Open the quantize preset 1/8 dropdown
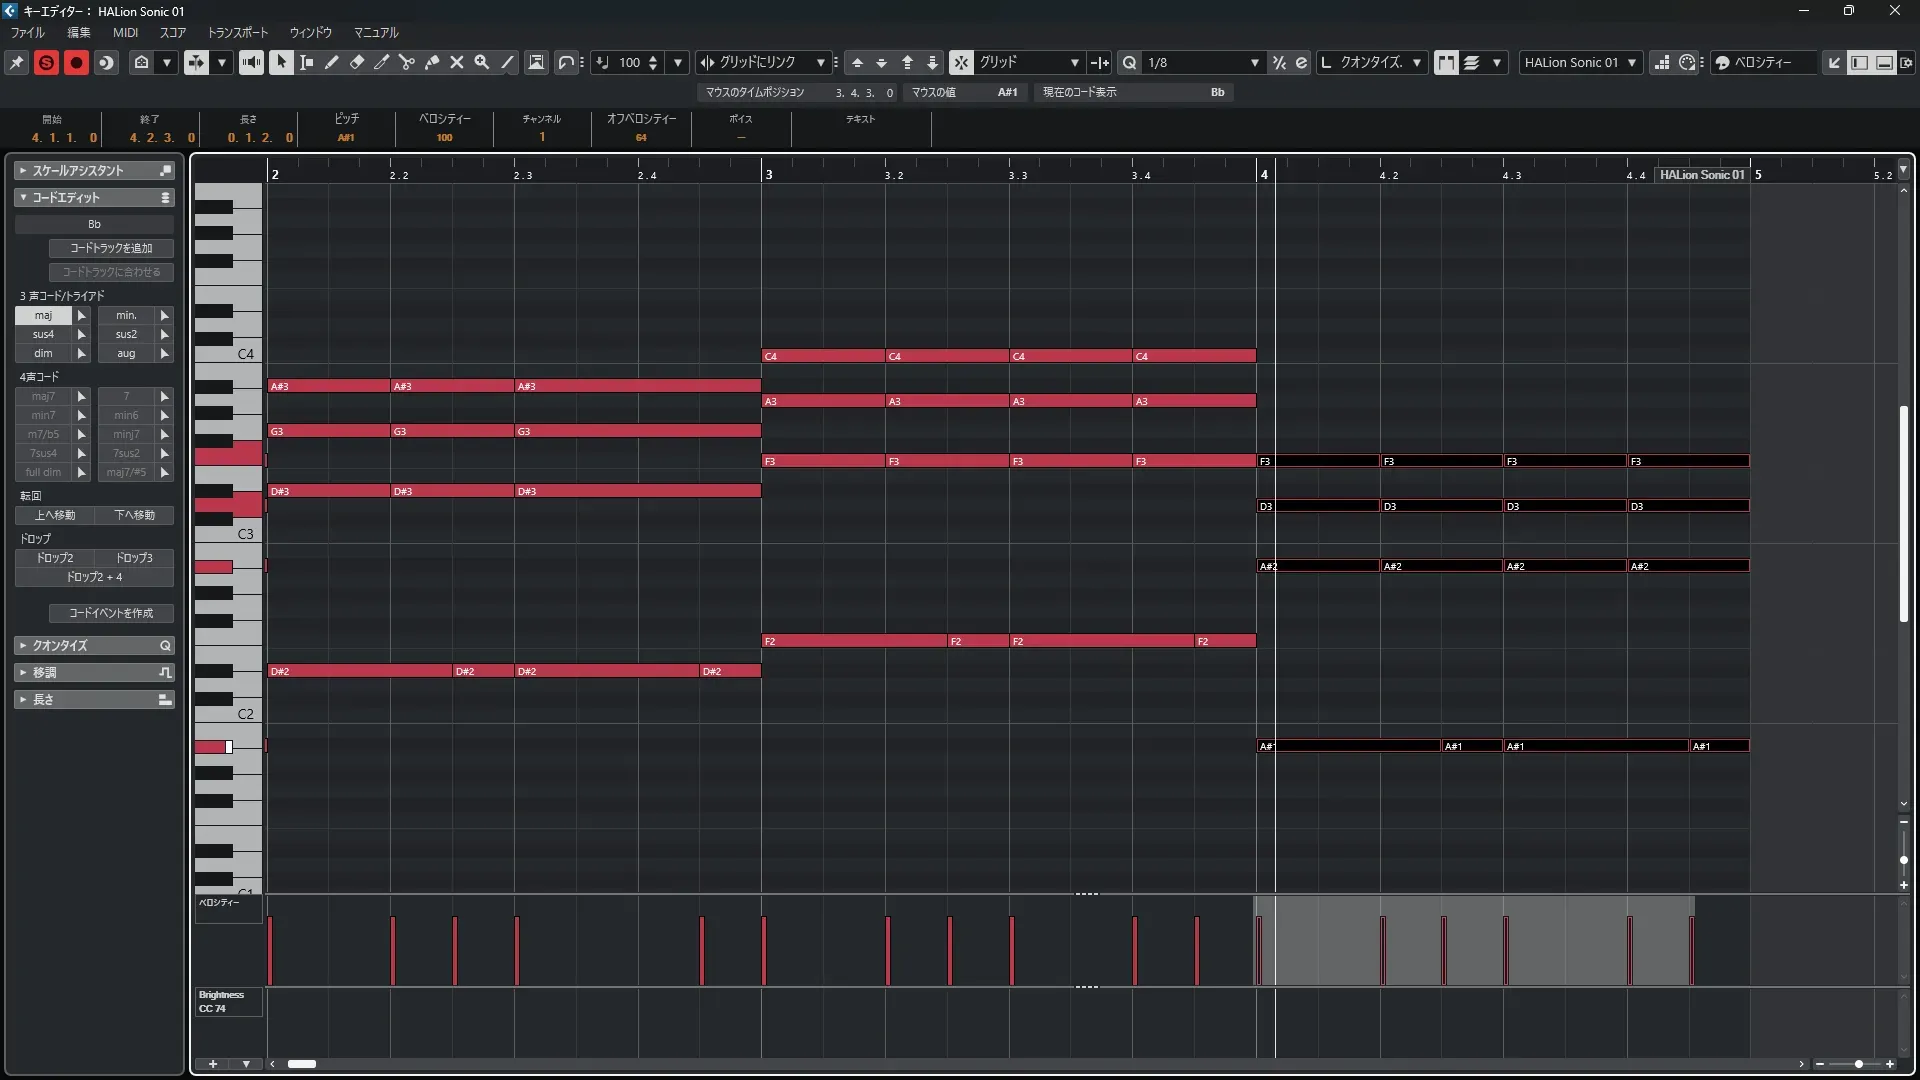1920x1080 pixels. pos(1202,62)
